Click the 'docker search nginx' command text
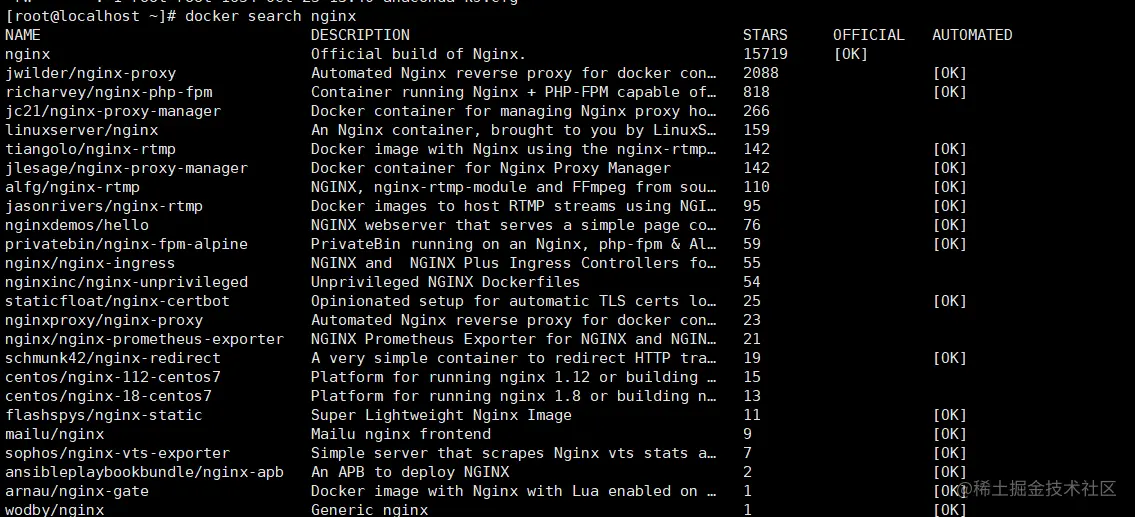1135x517 pixels. (271, 16)
